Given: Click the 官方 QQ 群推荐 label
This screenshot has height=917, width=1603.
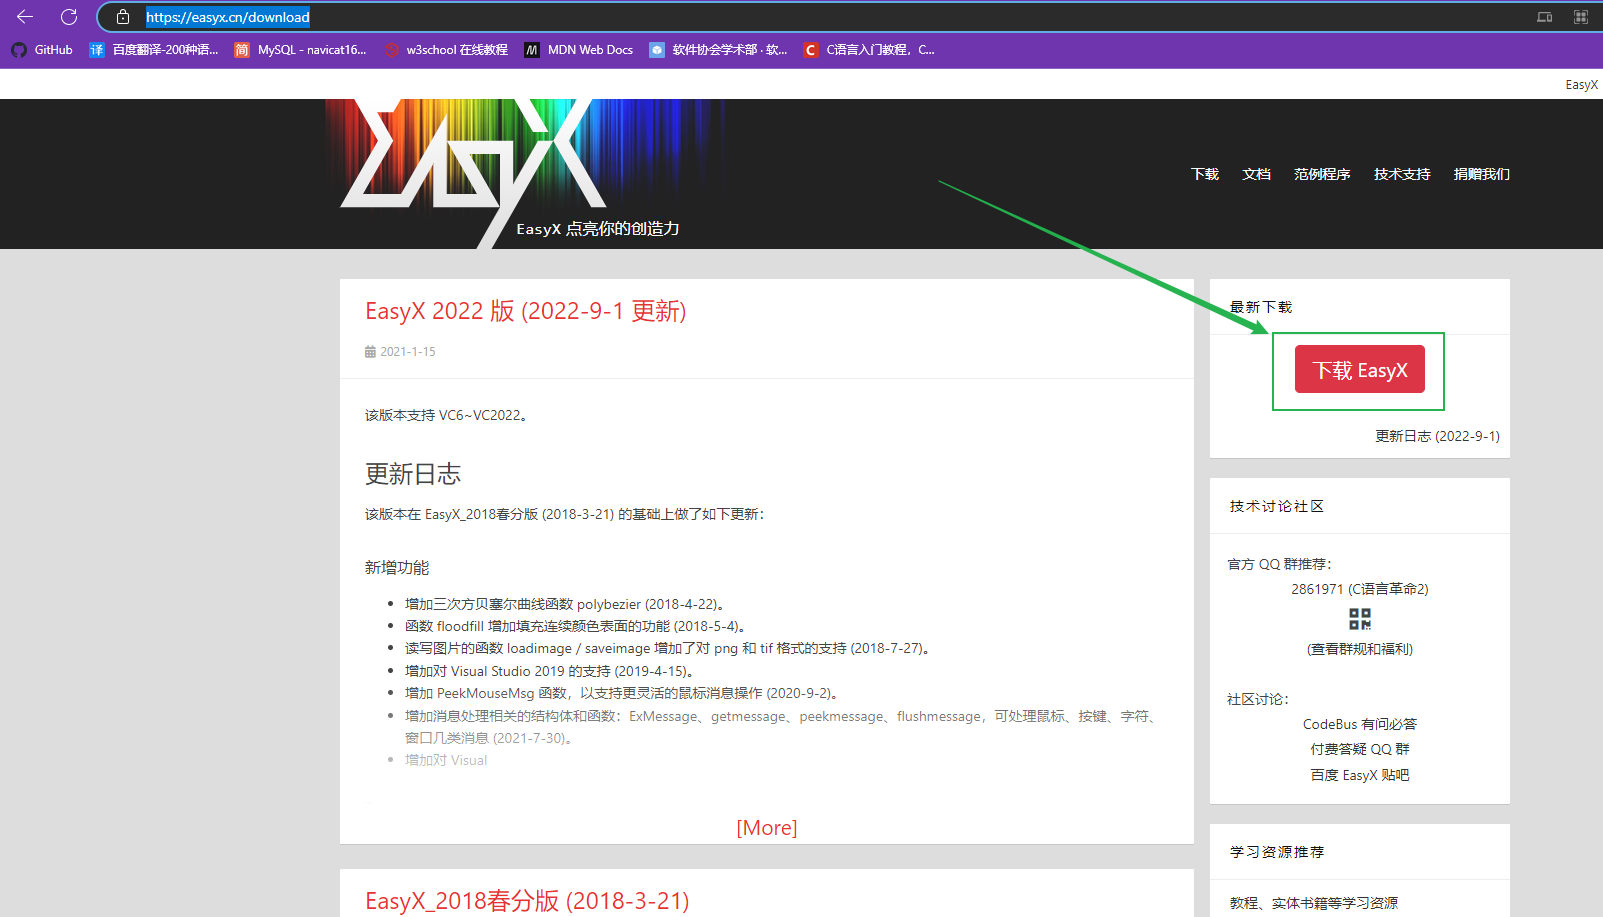Looking at the screenshot, I should 1279,564.
